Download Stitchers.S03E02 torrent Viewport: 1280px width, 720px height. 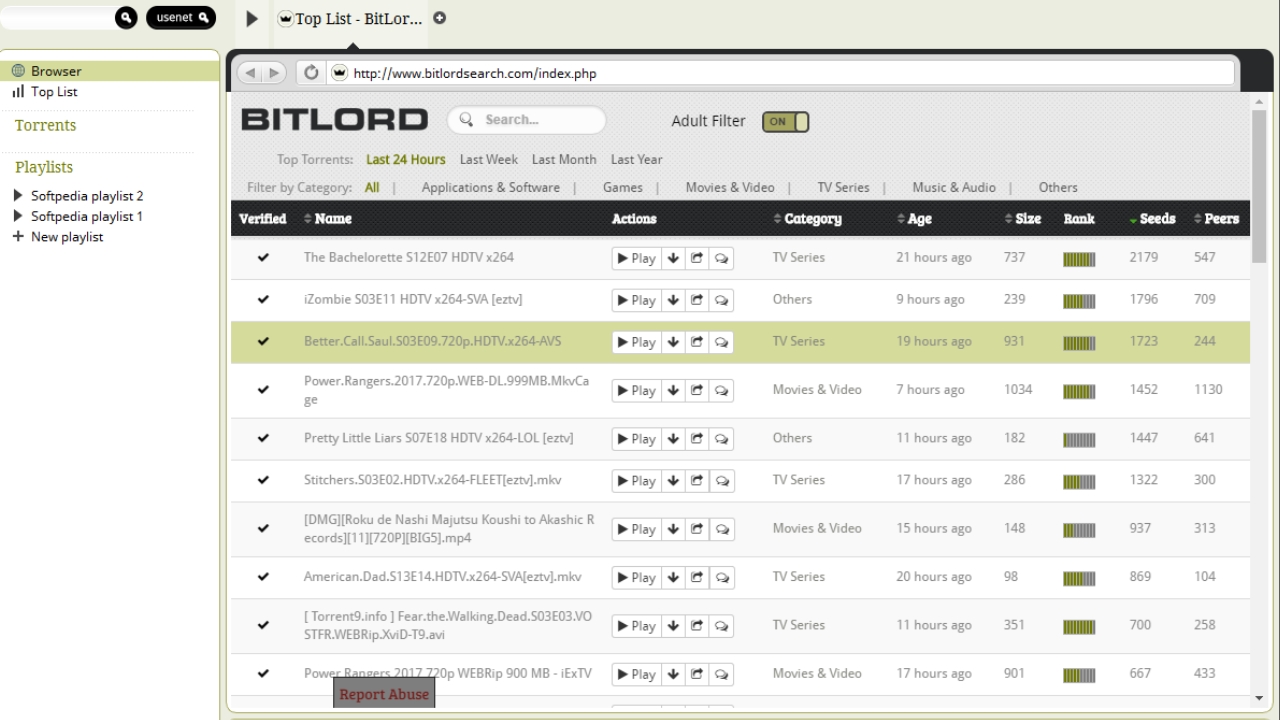673,481
